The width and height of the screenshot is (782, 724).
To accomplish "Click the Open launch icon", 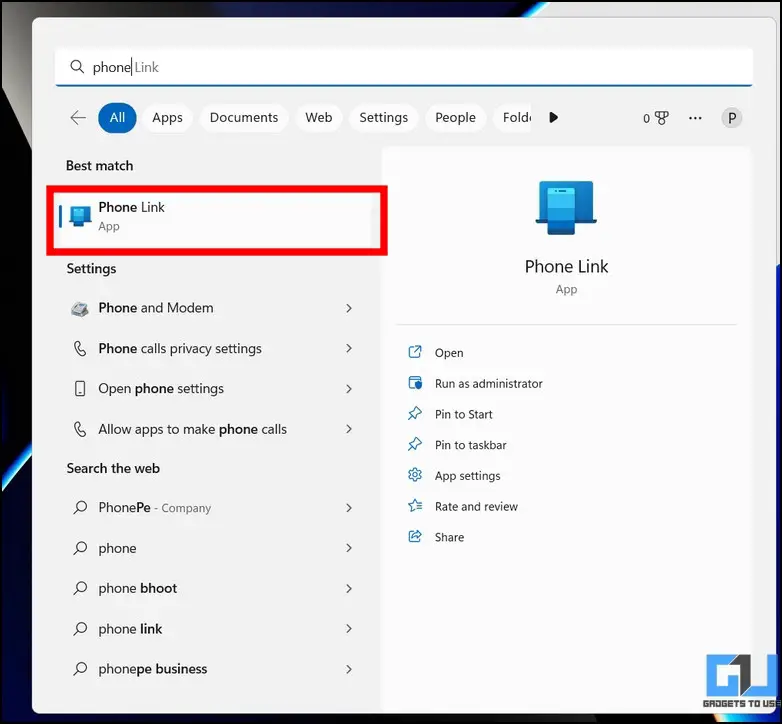I will [x=415, y=352].
